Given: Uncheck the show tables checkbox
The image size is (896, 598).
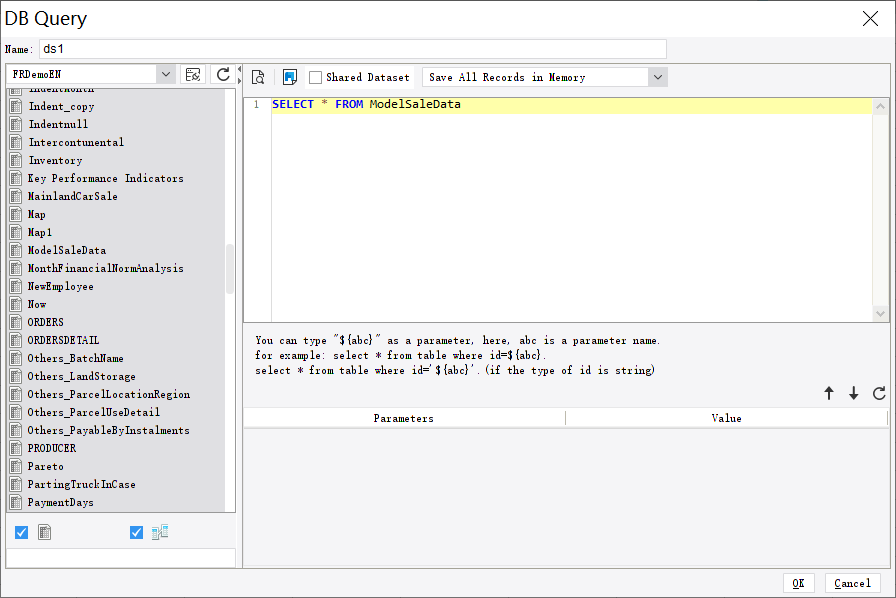Looking at the screenshot, I should pos(21,533).
